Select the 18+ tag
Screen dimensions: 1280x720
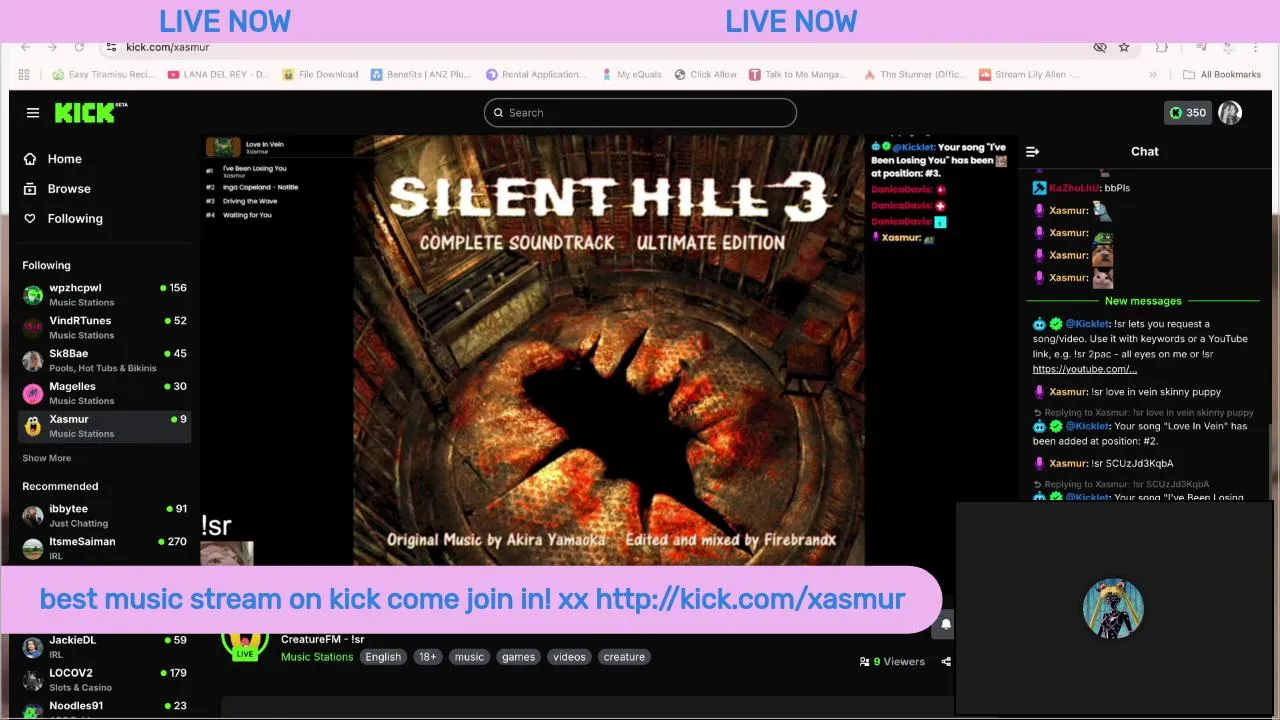click(x=428, y=657)
